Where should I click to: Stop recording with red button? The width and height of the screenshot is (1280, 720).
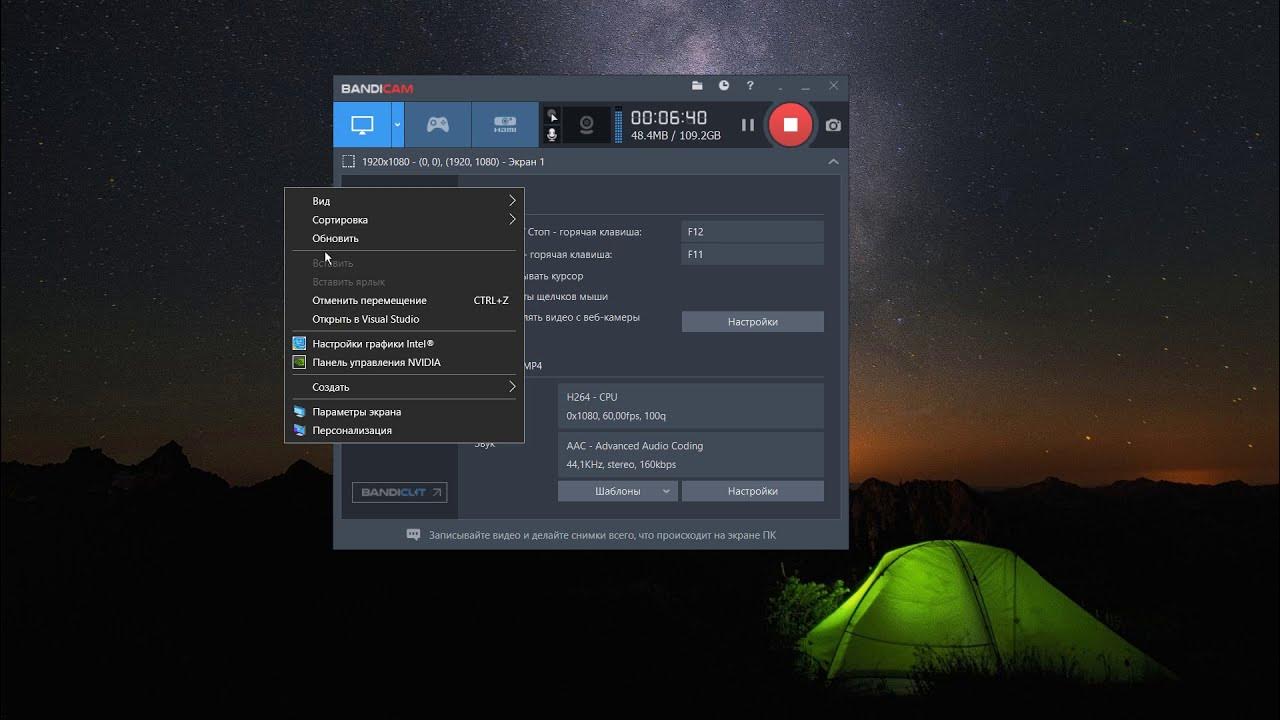click(x=790, y=125)
